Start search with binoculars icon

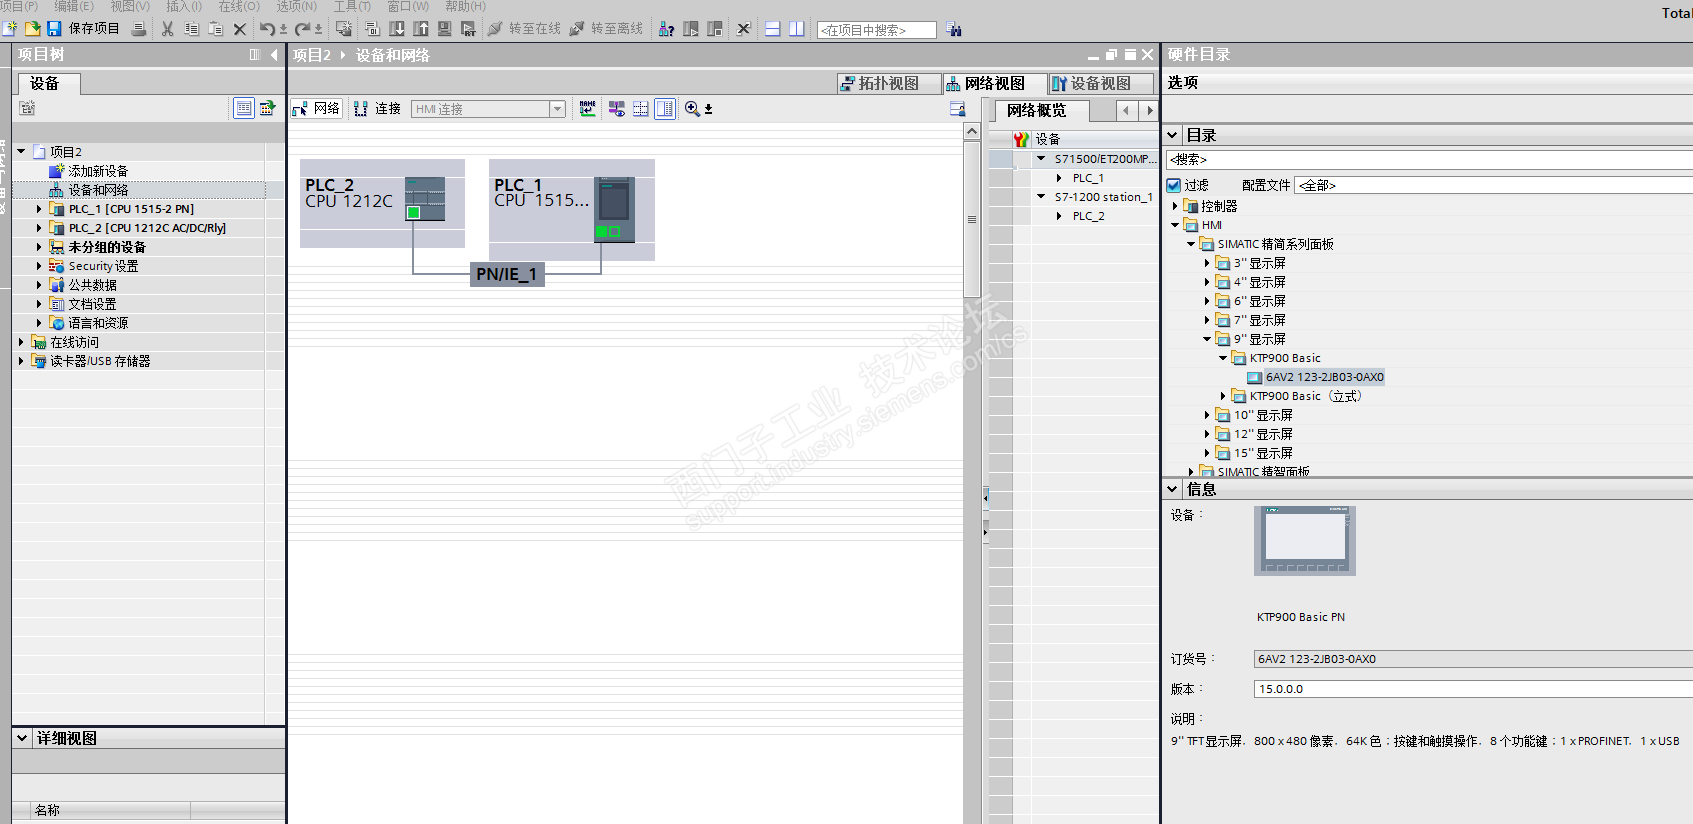click(954, 30)
